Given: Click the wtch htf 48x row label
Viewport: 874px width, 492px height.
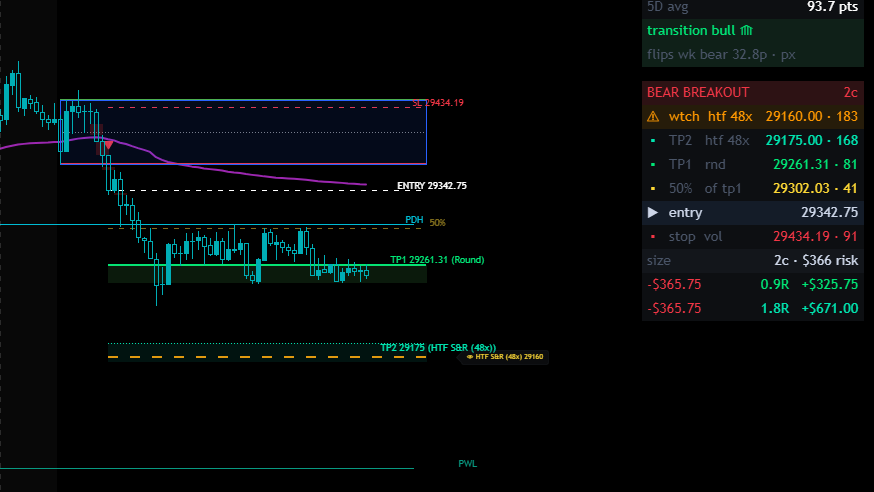Looking at the screenshot, I should point(710,116).
